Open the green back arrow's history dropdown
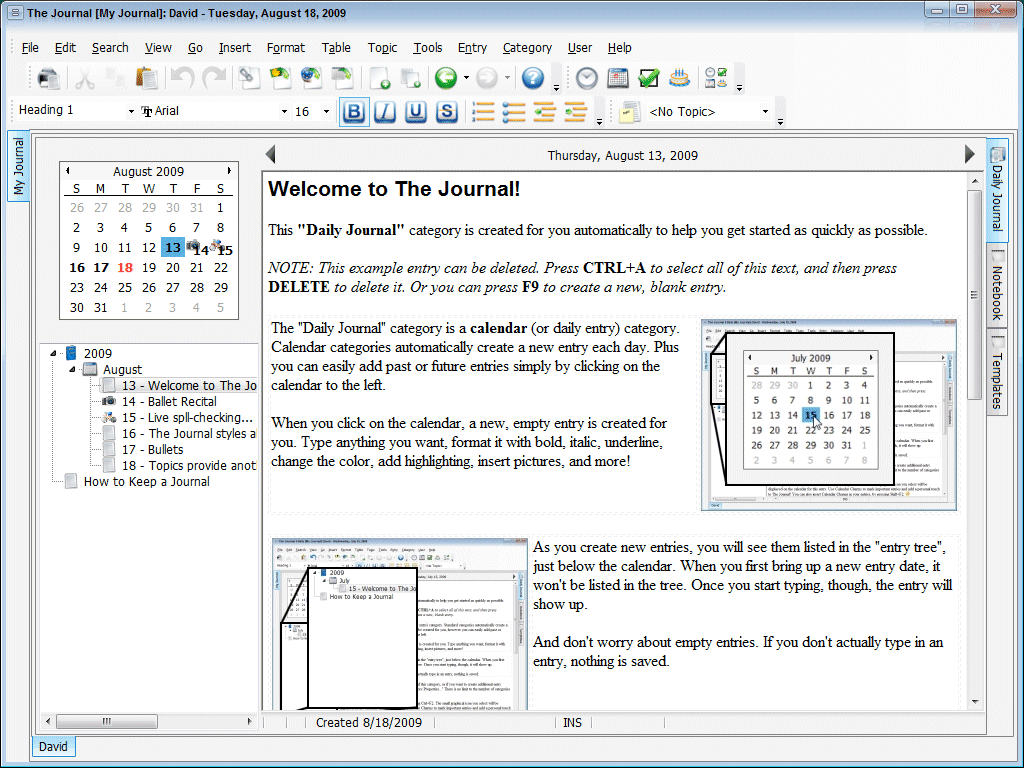Screen dimensions: 1024x768 [x=466, y=78]
